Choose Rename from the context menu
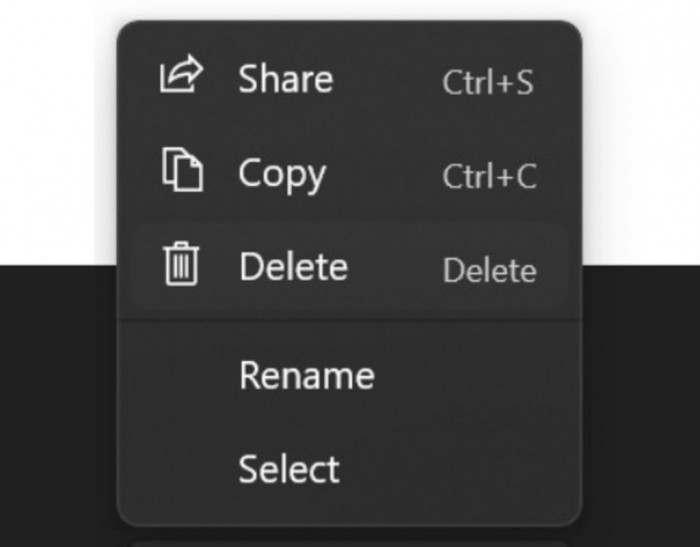The image size is (700, 547). (x=306, y=375)
